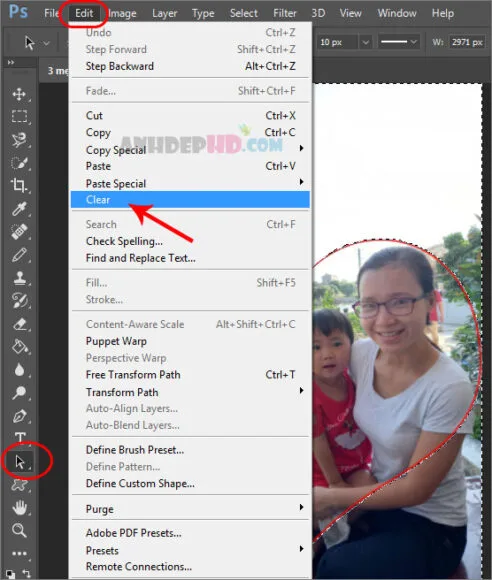Click the width W input field
Viewport: 492px width, 580px height.
point(467,42)
